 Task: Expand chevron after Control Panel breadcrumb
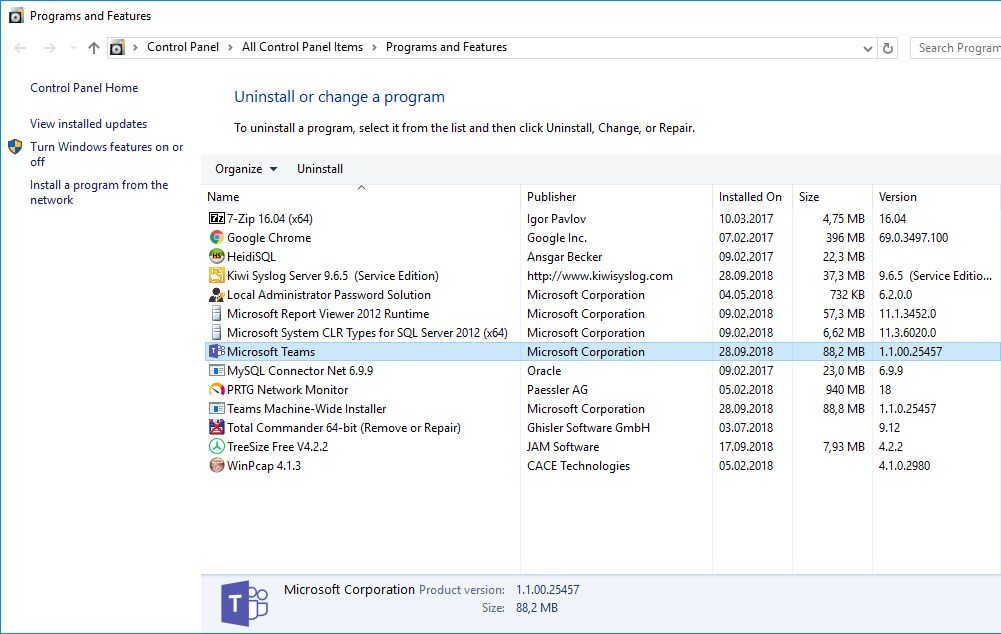230,48
